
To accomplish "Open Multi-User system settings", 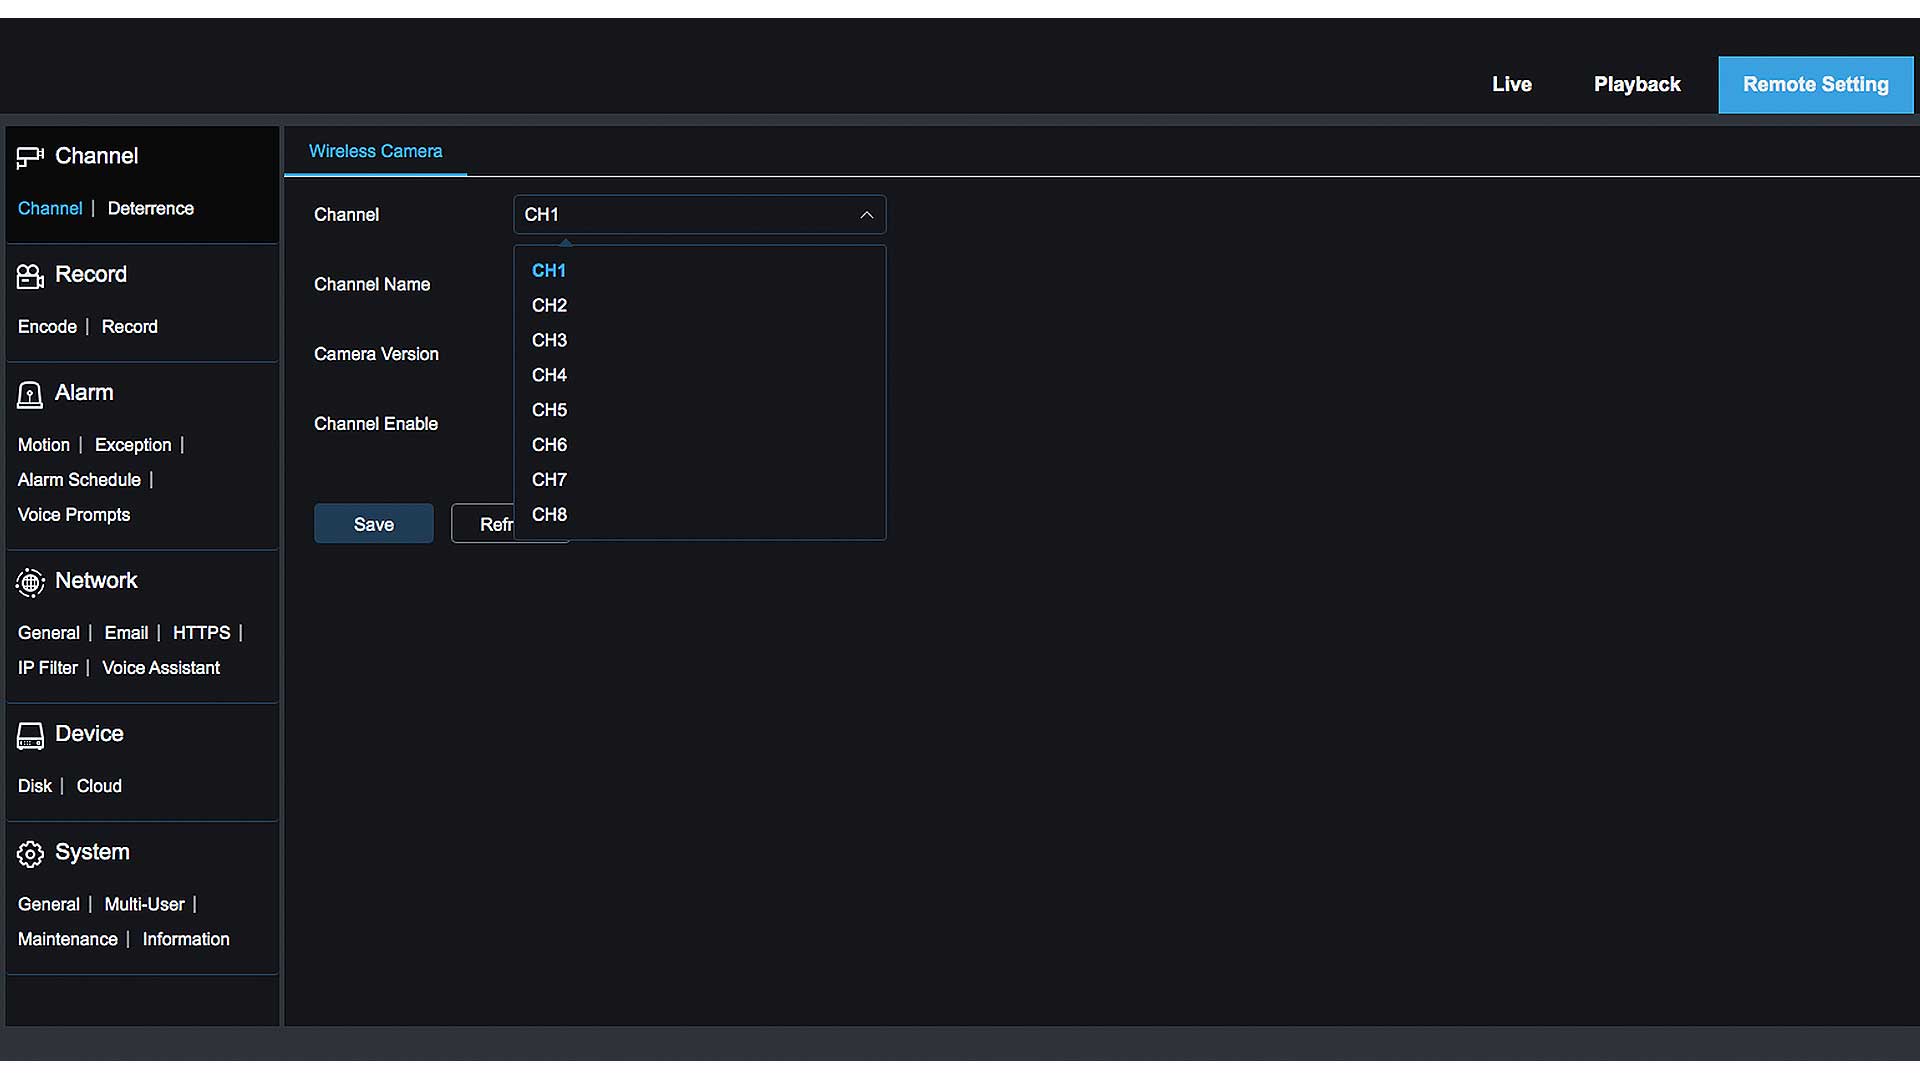I will pyautogui.click(x=144, y=903).
